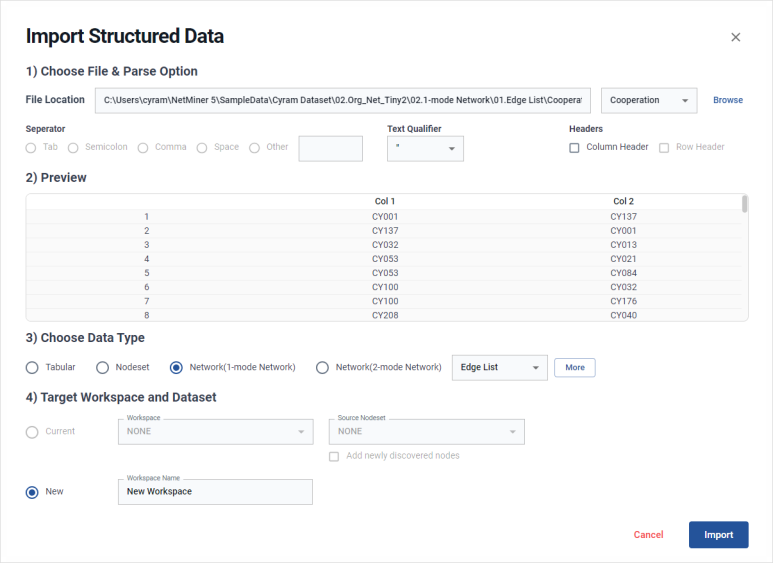Click the Workspace Name input field
The width and height of the screenshot is (773, 563).
point(215,492)
